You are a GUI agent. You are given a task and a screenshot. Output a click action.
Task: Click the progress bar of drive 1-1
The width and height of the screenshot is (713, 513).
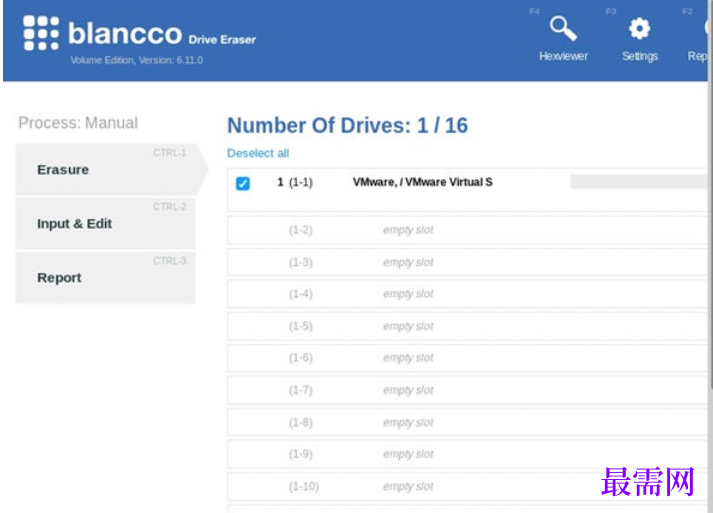[639, 181]
